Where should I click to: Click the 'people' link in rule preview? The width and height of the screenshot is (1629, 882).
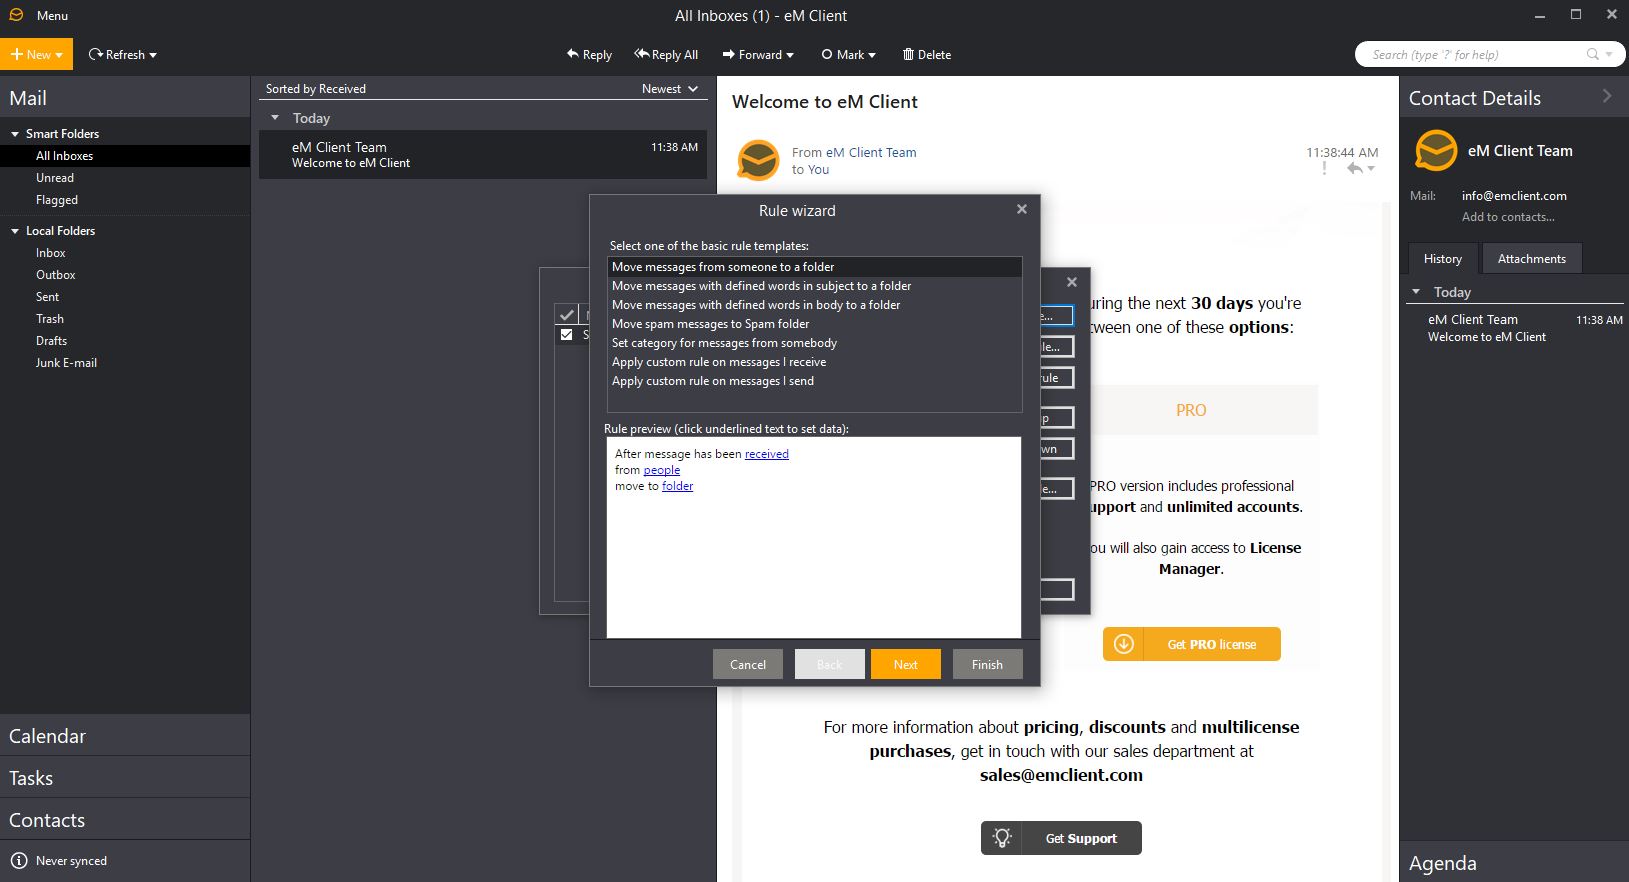pyautogui.click(x=661, y=470)
